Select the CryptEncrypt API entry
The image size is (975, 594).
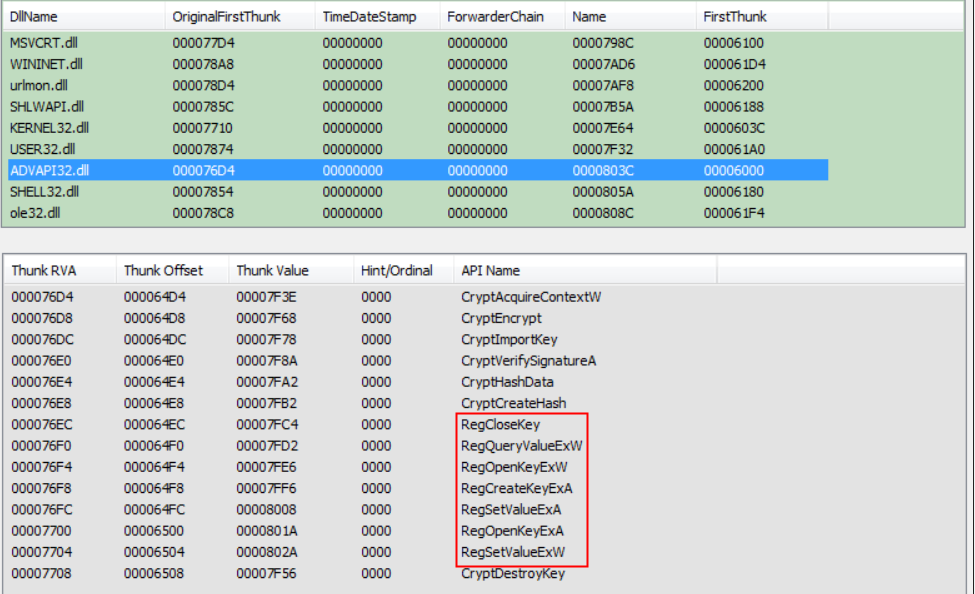(x=501, y=318)
